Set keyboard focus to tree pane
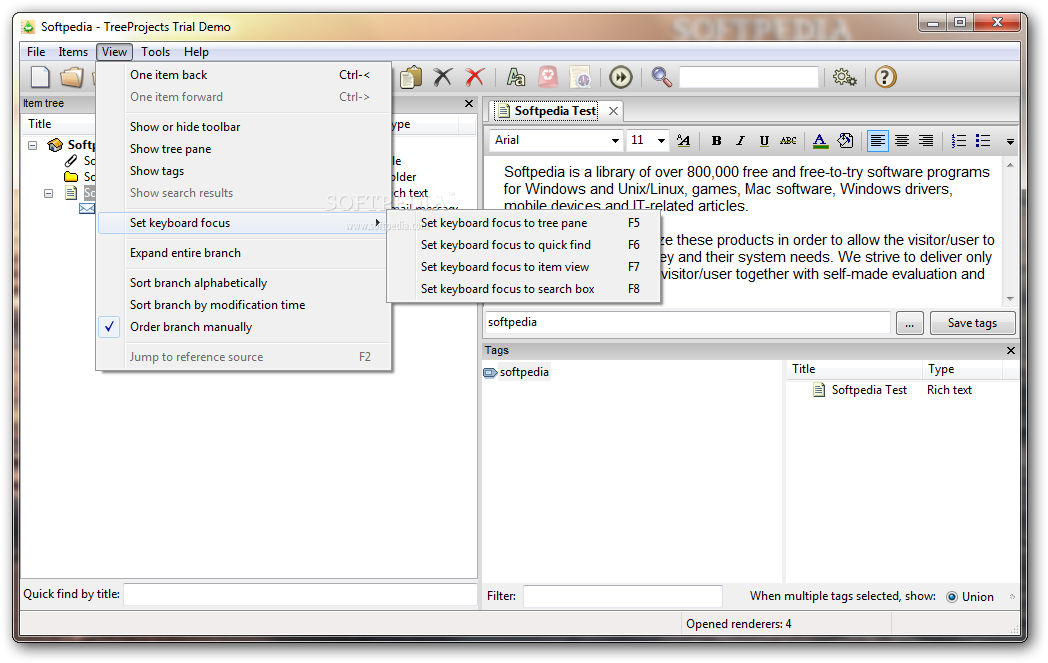This screenshot has width=1048, height=663. point(523,223)
